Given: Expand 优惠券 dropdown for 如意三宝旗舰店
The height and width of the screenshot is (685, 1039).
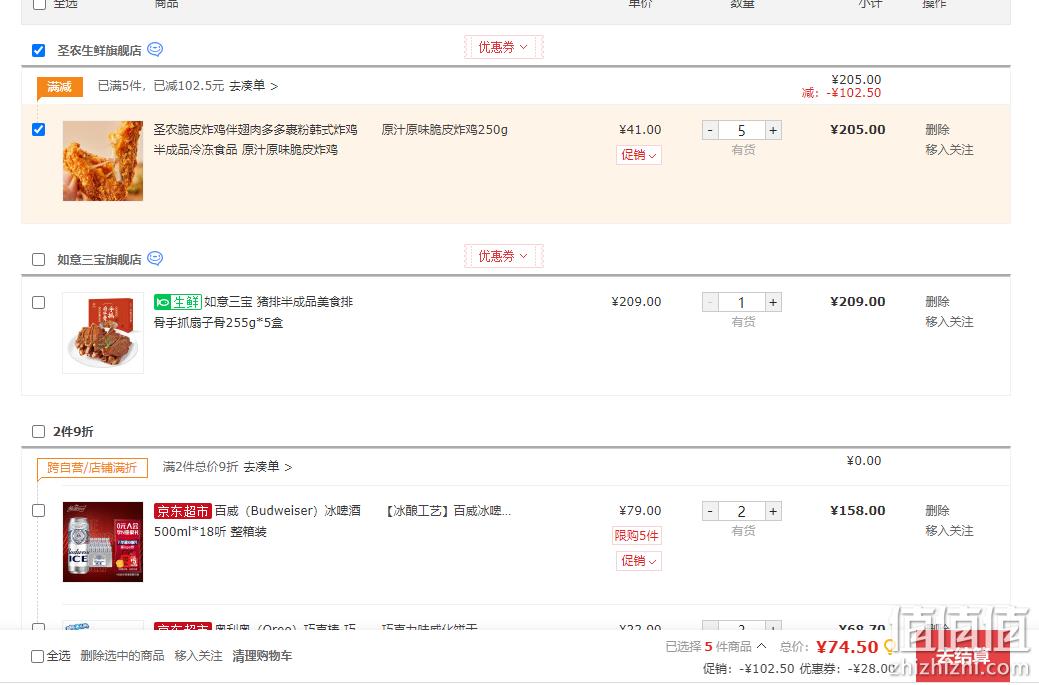Looking at the screenshot, I should point(504,256).
